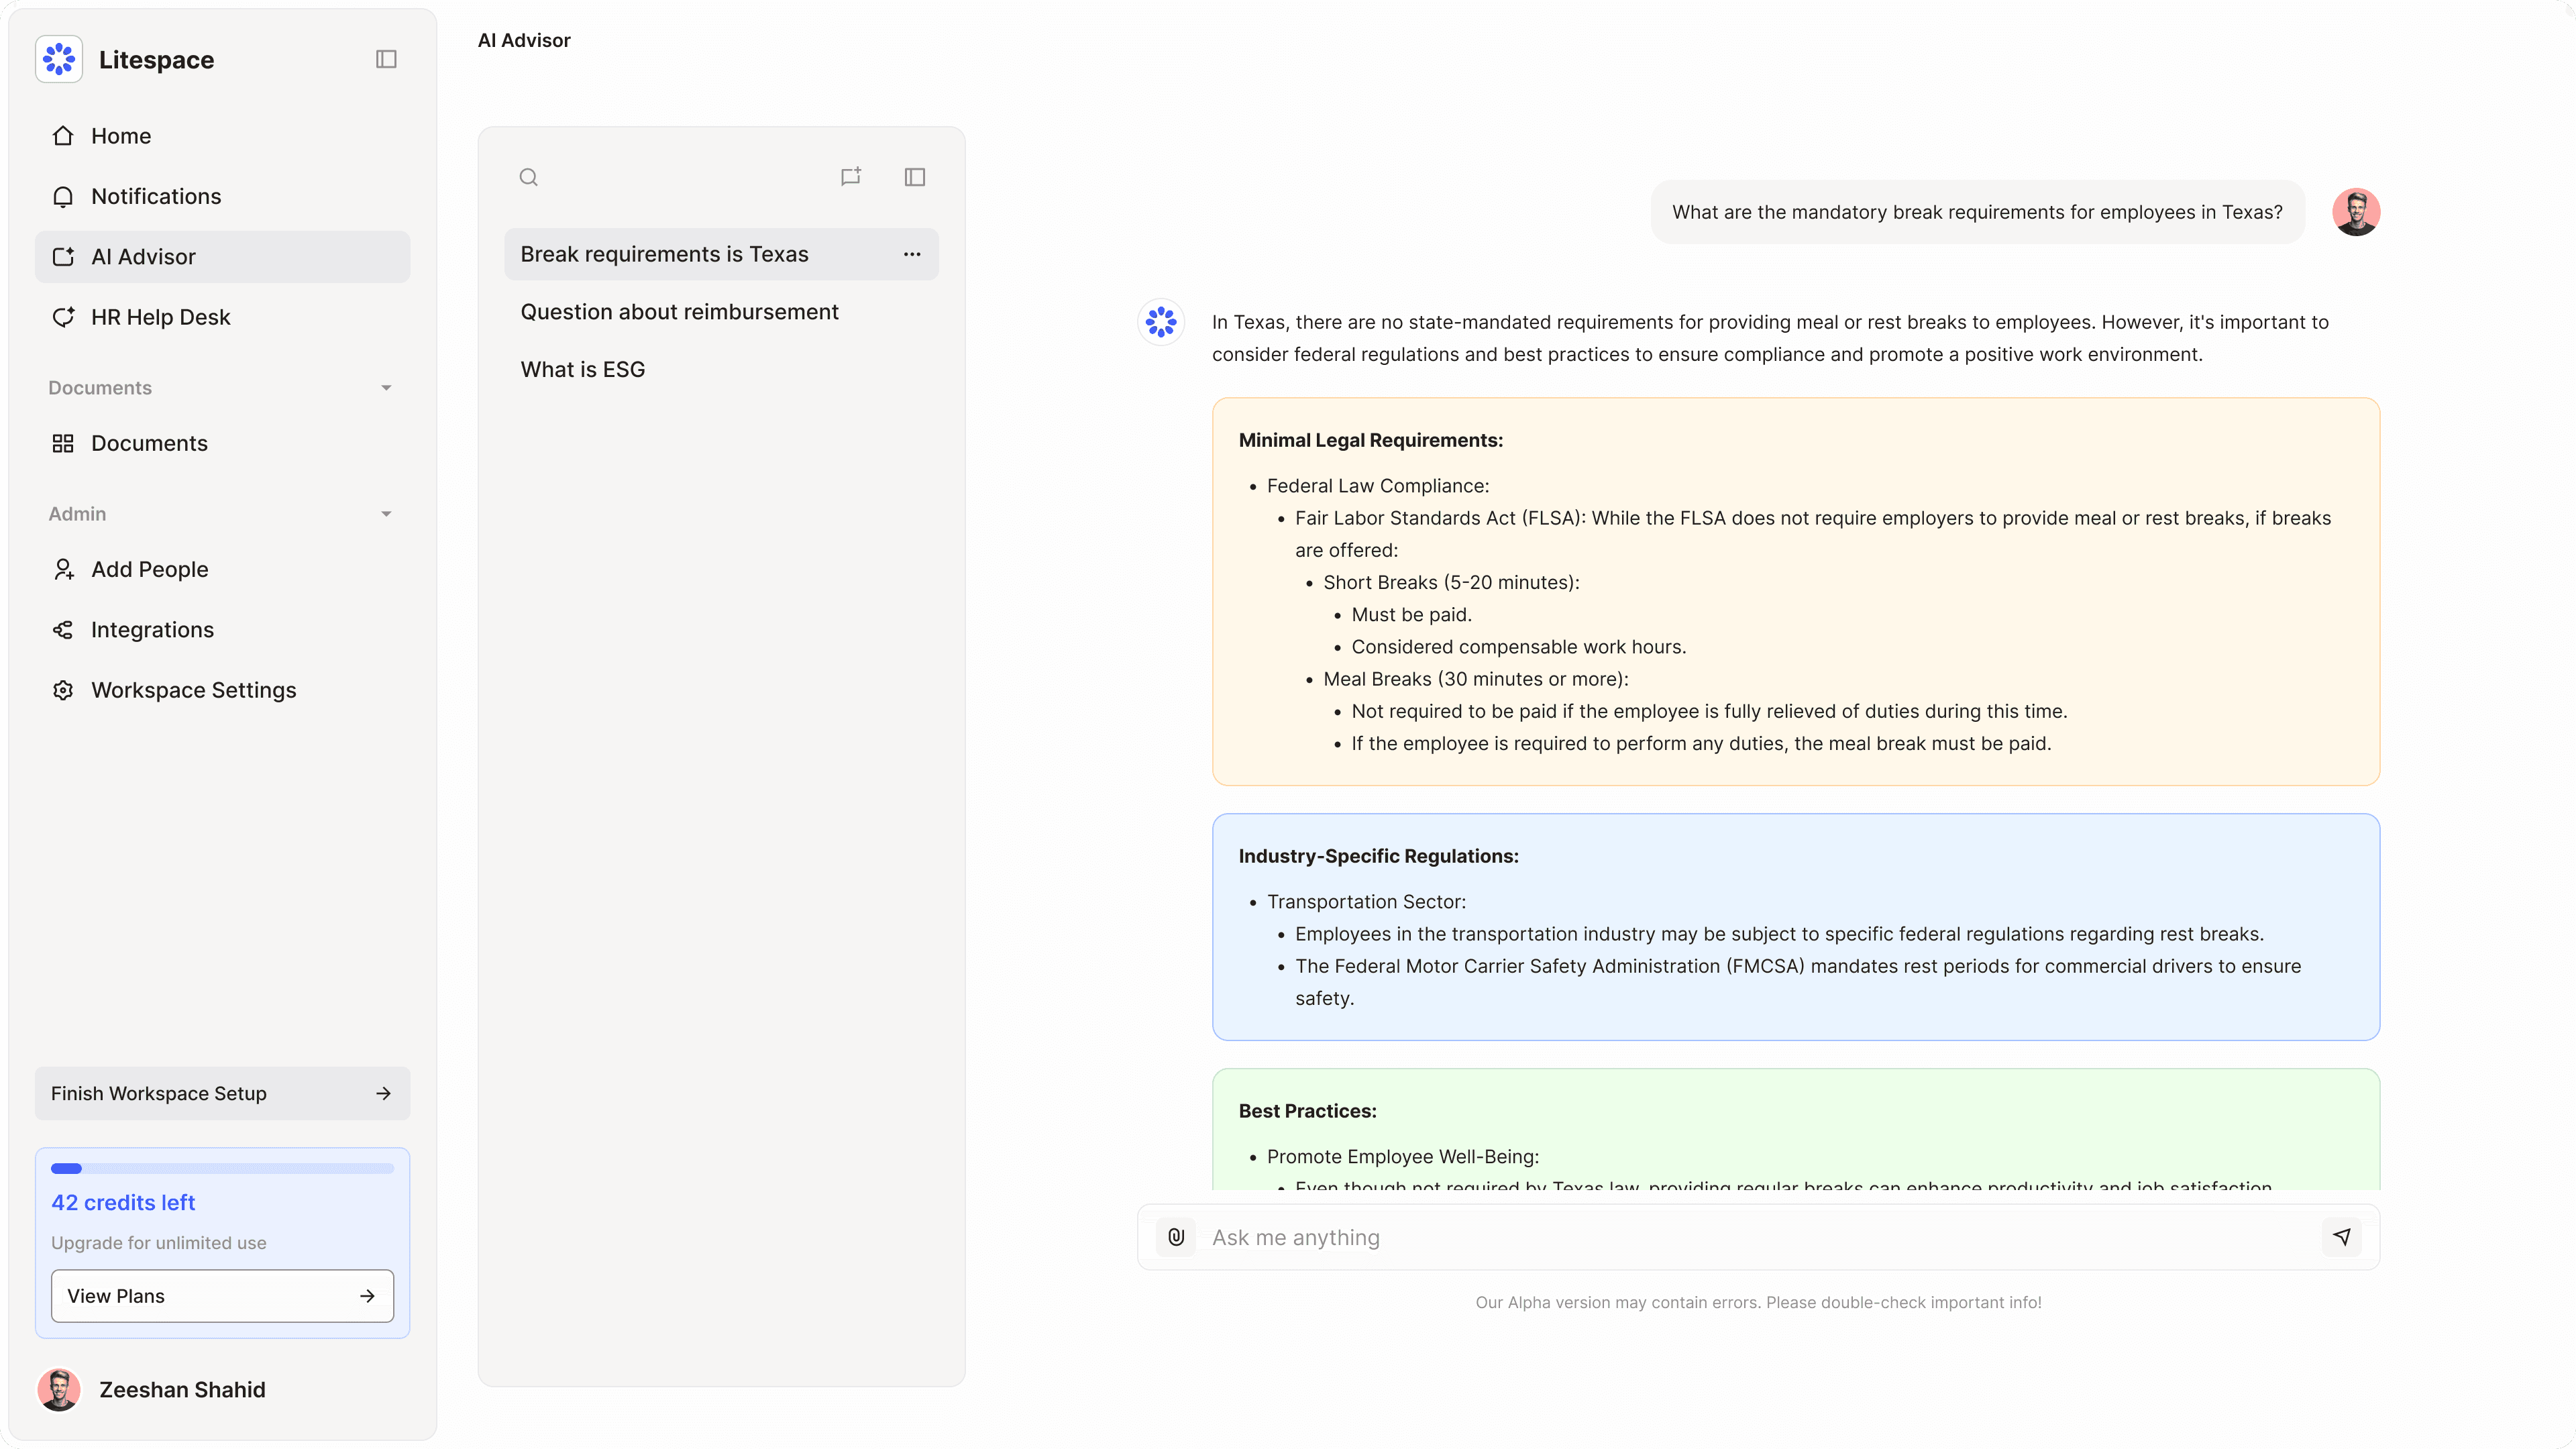Click the attachment paperclip icon
2576x1449 pixels.
point(1176,1237)
